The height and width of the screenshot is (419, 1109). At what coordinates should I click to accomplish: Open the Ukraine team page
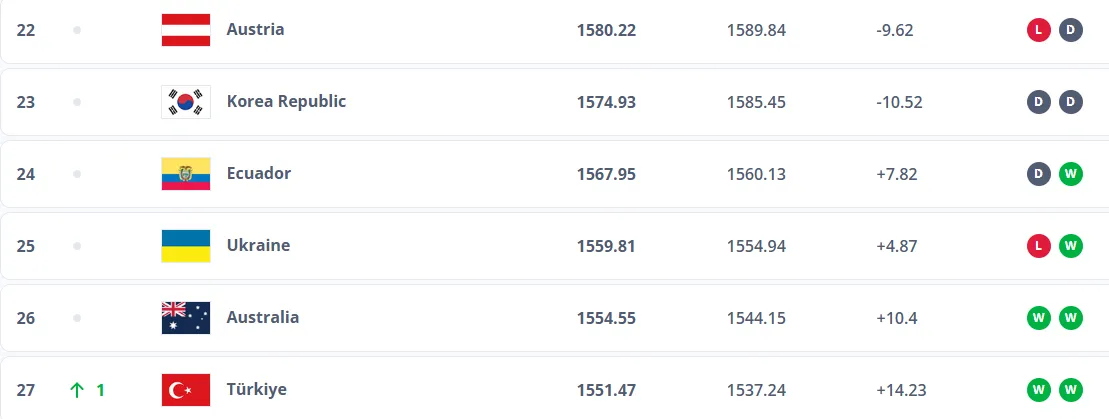point(258,246)
